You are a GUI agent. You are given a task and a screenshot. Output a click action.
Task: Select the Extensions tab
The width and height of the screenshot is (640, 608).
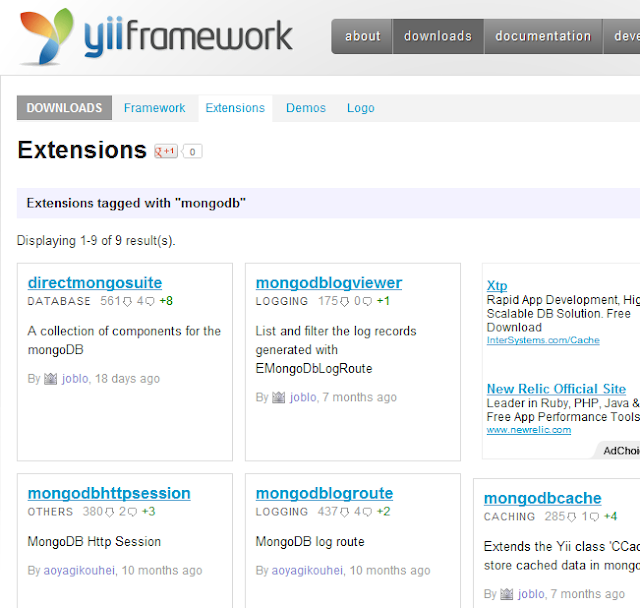235,108
